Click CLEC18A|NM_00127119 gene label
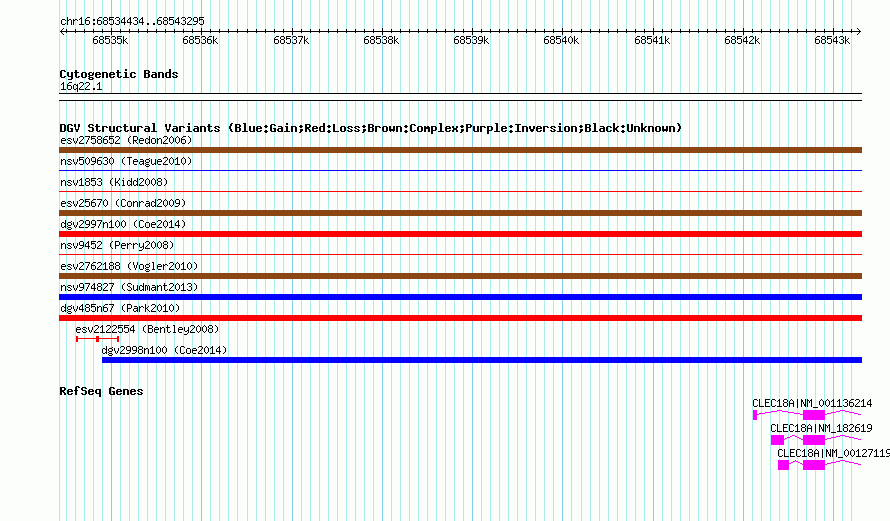Screen dimensions: 890x521 click(x=833, y=453)
